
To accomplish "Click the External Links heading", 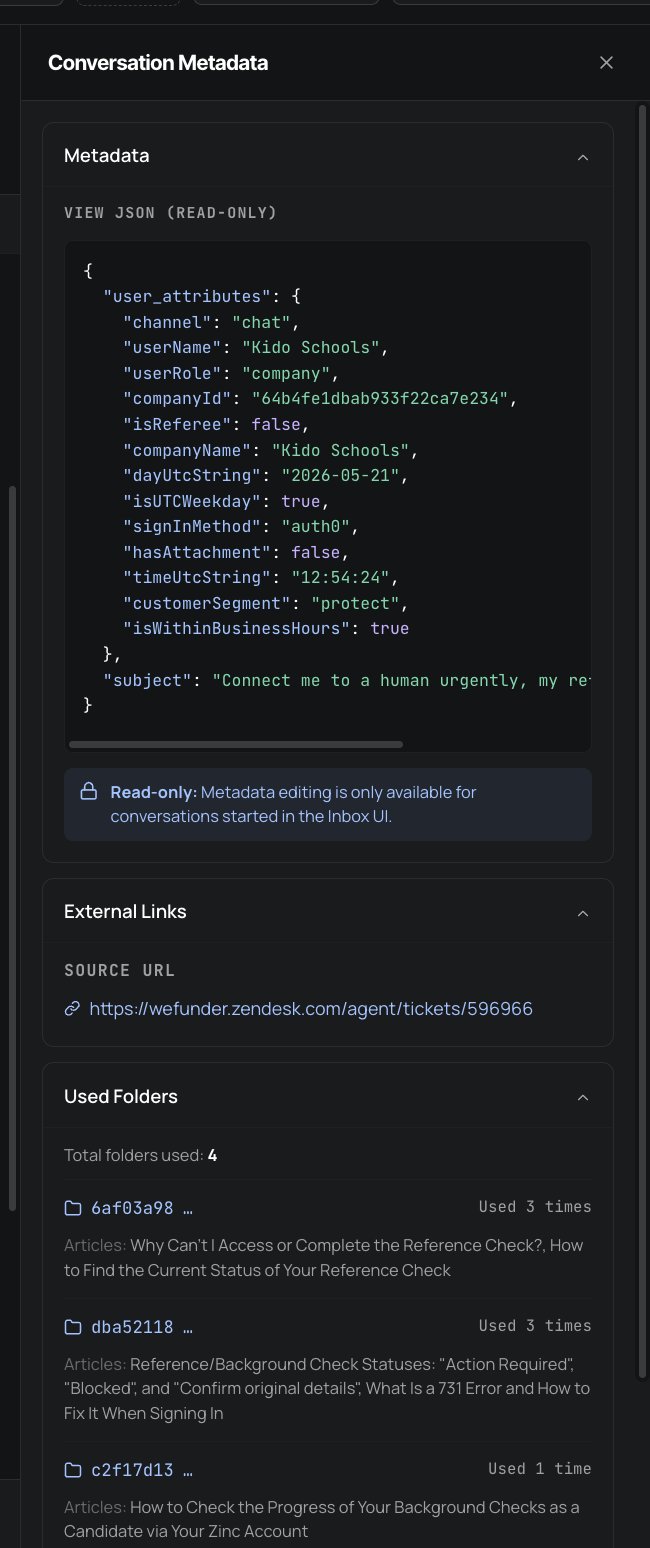I will (x=125, y=912).
